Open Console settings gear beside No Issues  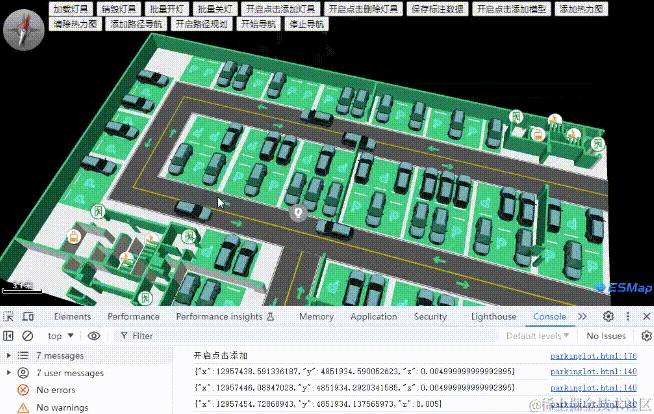[646, 336]
